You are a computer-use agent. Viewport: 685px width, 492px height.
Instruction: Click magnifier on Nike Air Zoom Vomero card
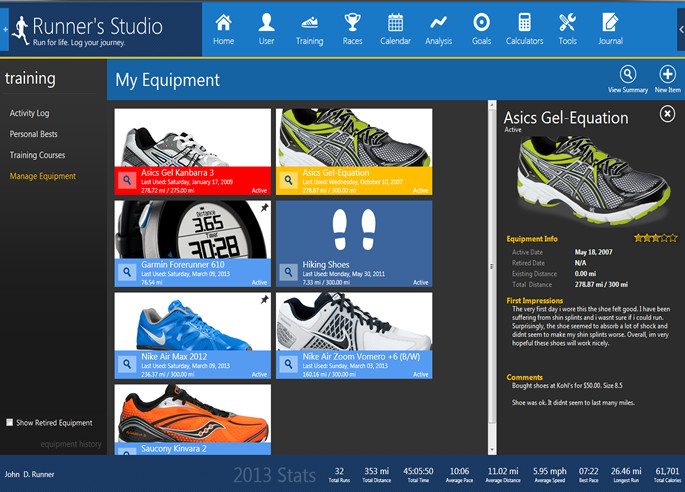coord(288,364)
